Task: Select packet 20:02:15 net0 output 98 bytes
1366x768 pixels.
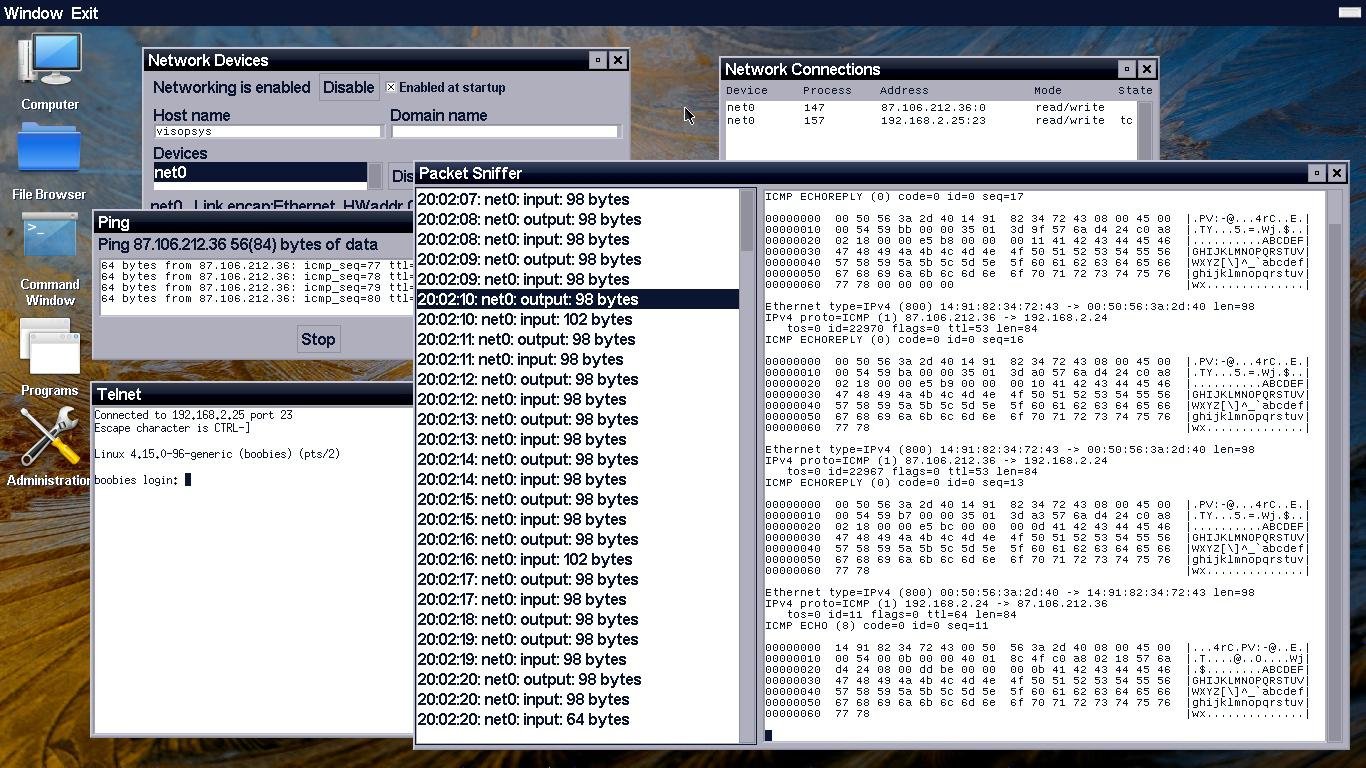Action: point(578,499)
